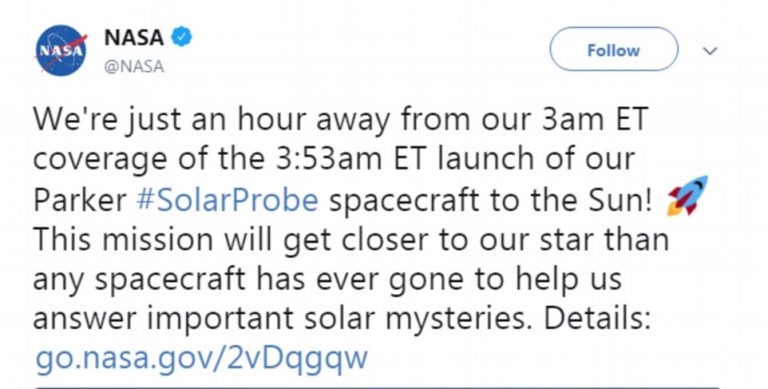Image resolution: width=768 pixels, height=389 pixels.
Task: Expand the tweet options chevron menu
Action: pyautogui.click(x=710, y=50)
